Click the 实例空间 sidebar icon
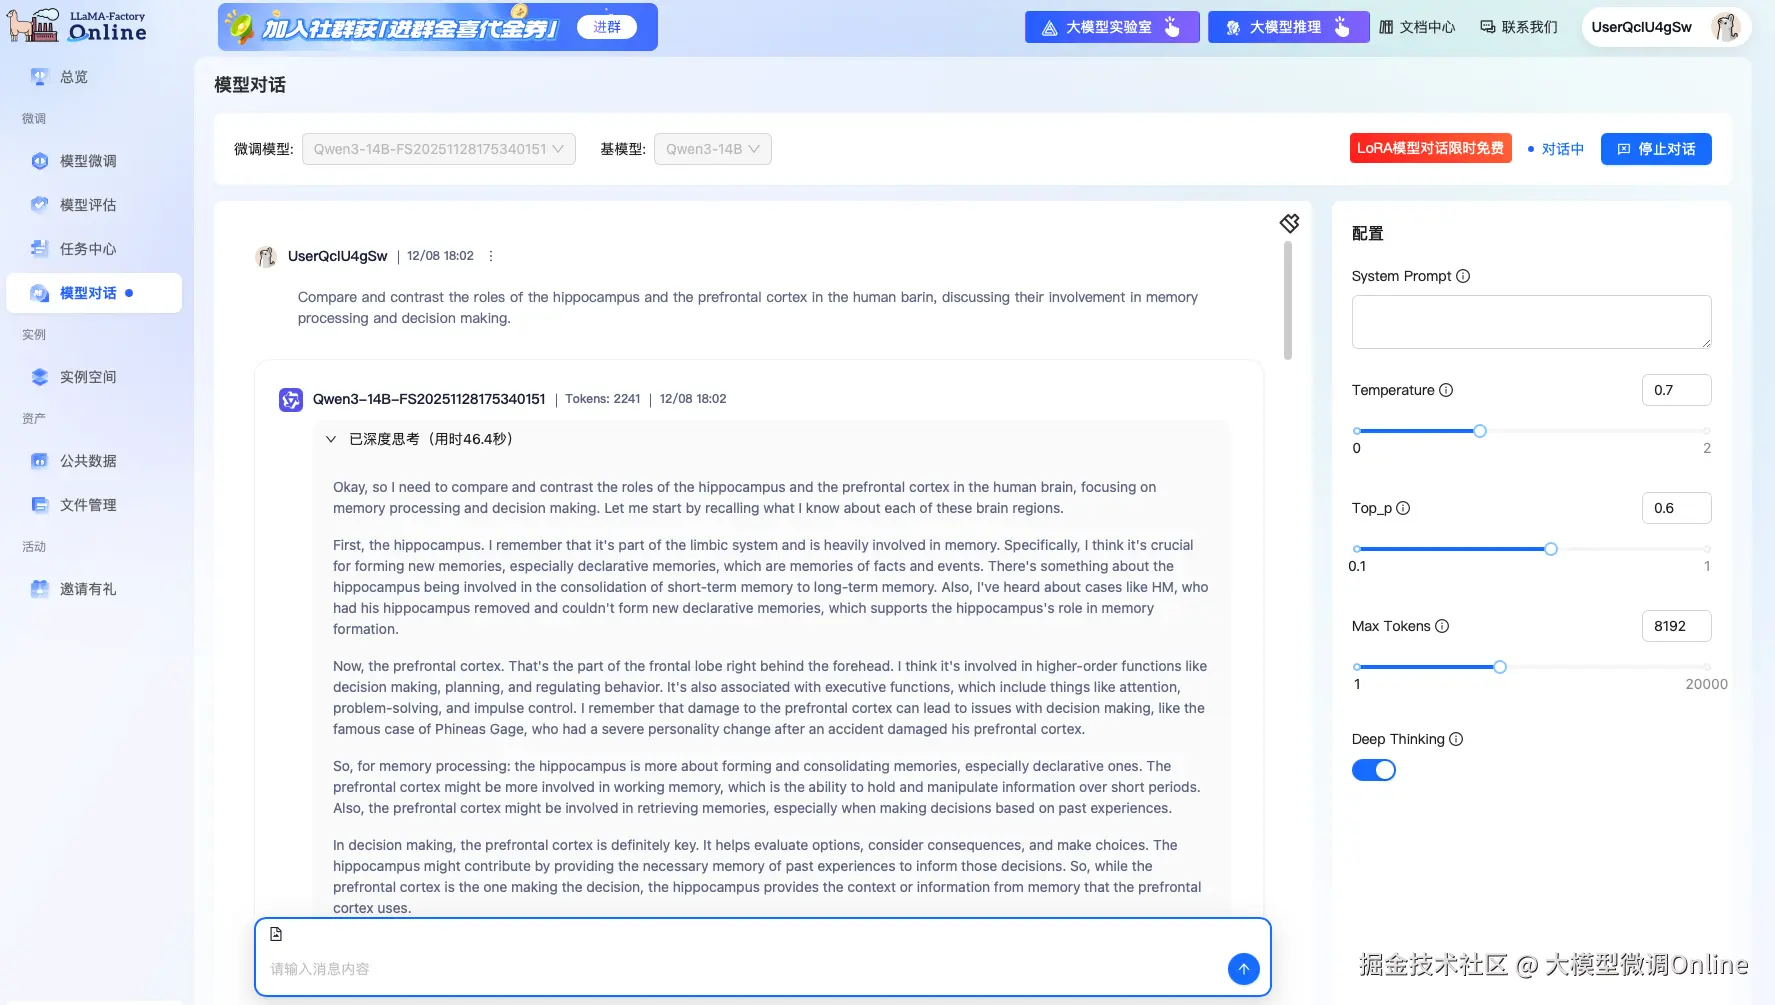The height and width of the screenshot is (1005, 1775). click(x=39, y=377)
